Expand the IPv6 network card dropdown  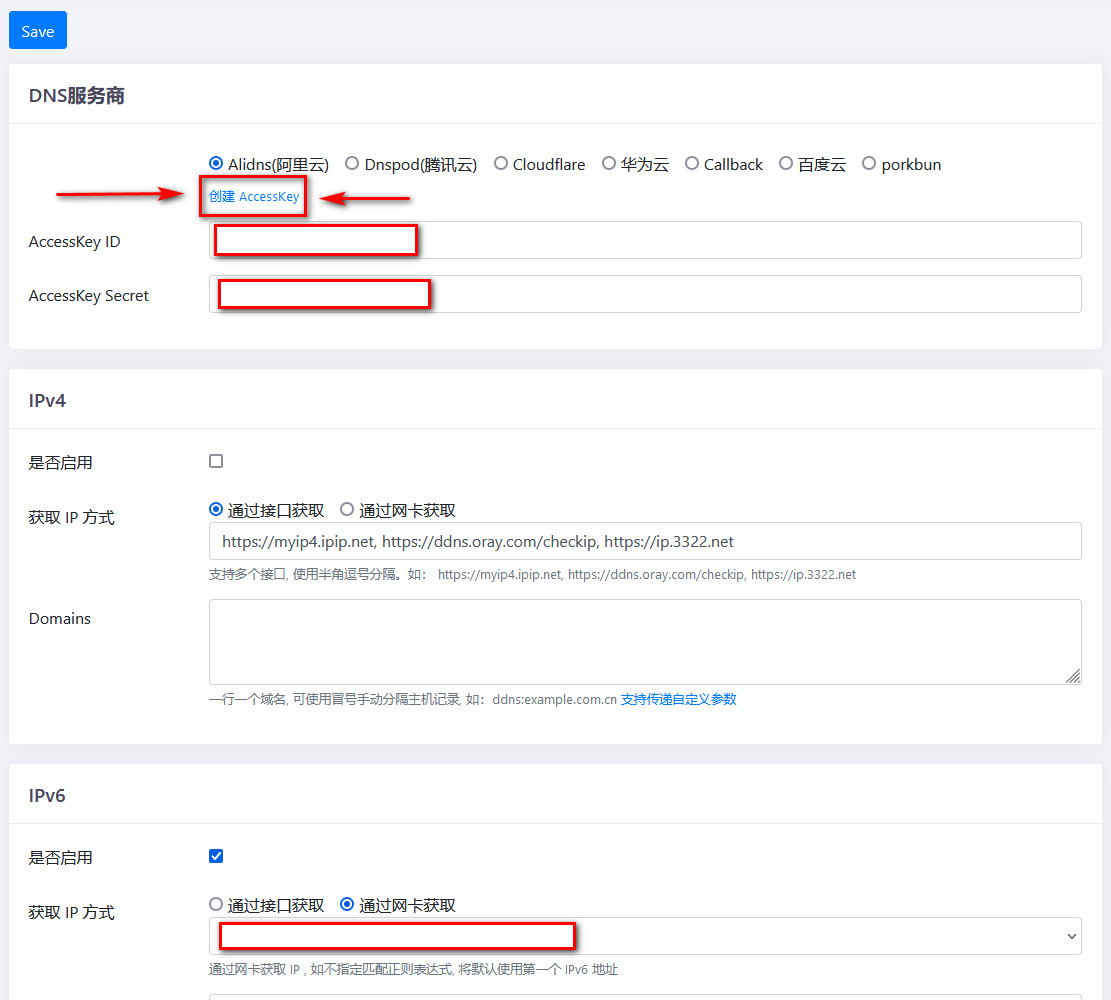[1072, 936]
